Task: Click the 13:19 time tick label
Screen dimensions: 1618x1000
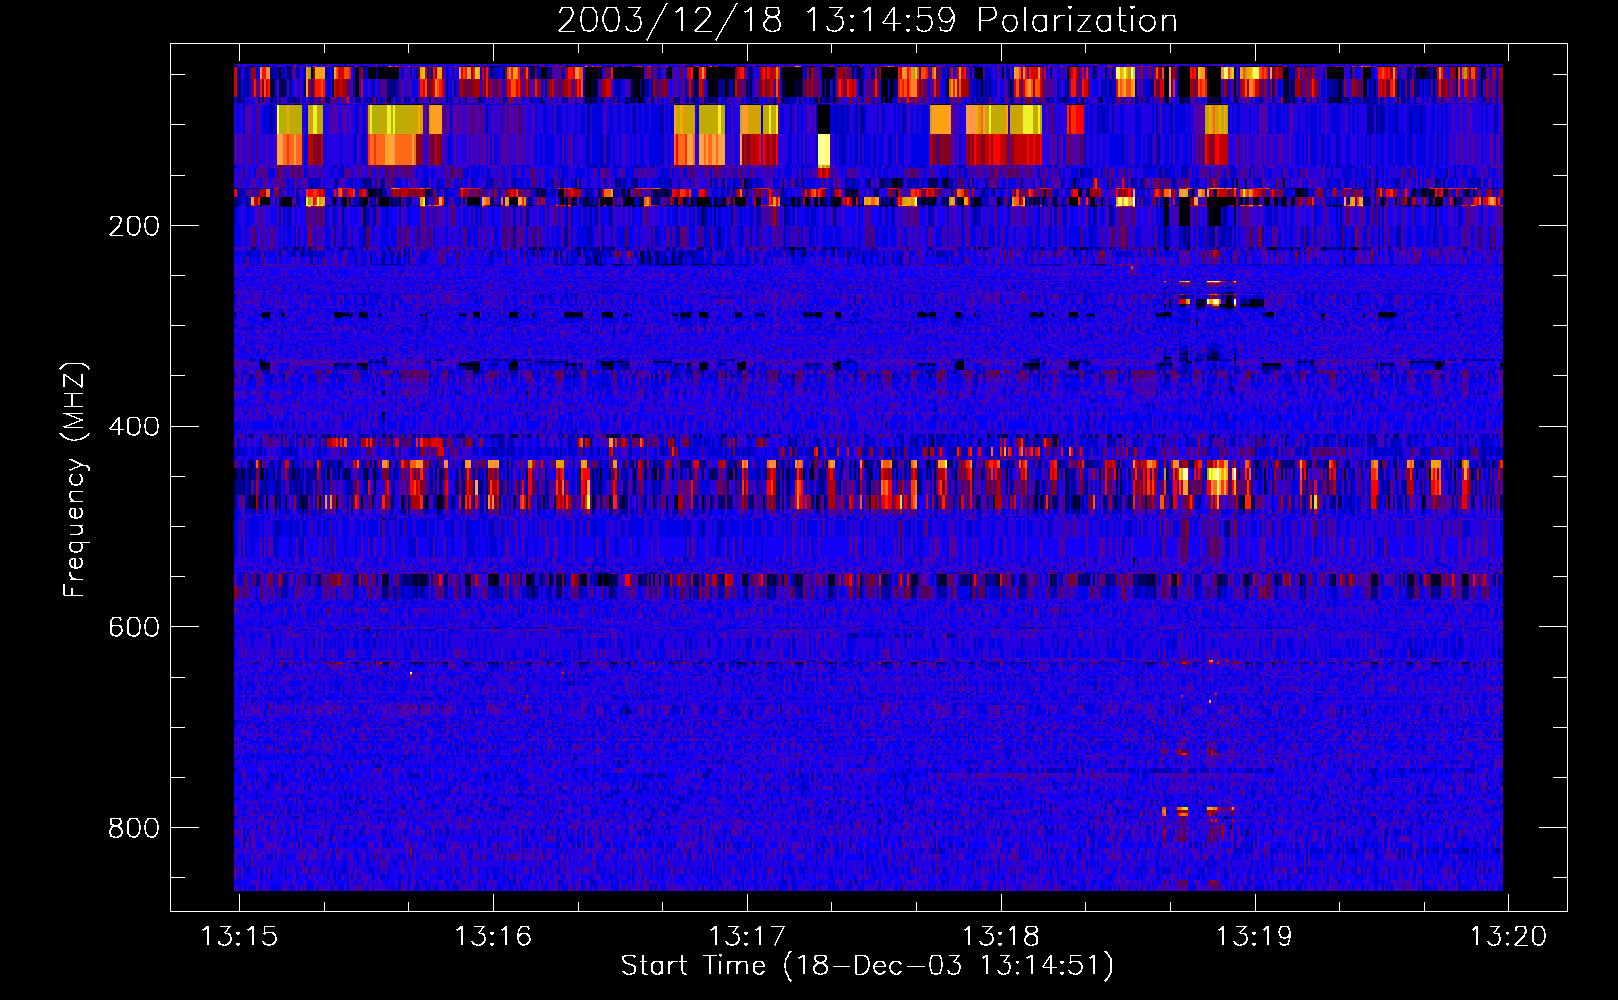Action: coord(1254,937)
